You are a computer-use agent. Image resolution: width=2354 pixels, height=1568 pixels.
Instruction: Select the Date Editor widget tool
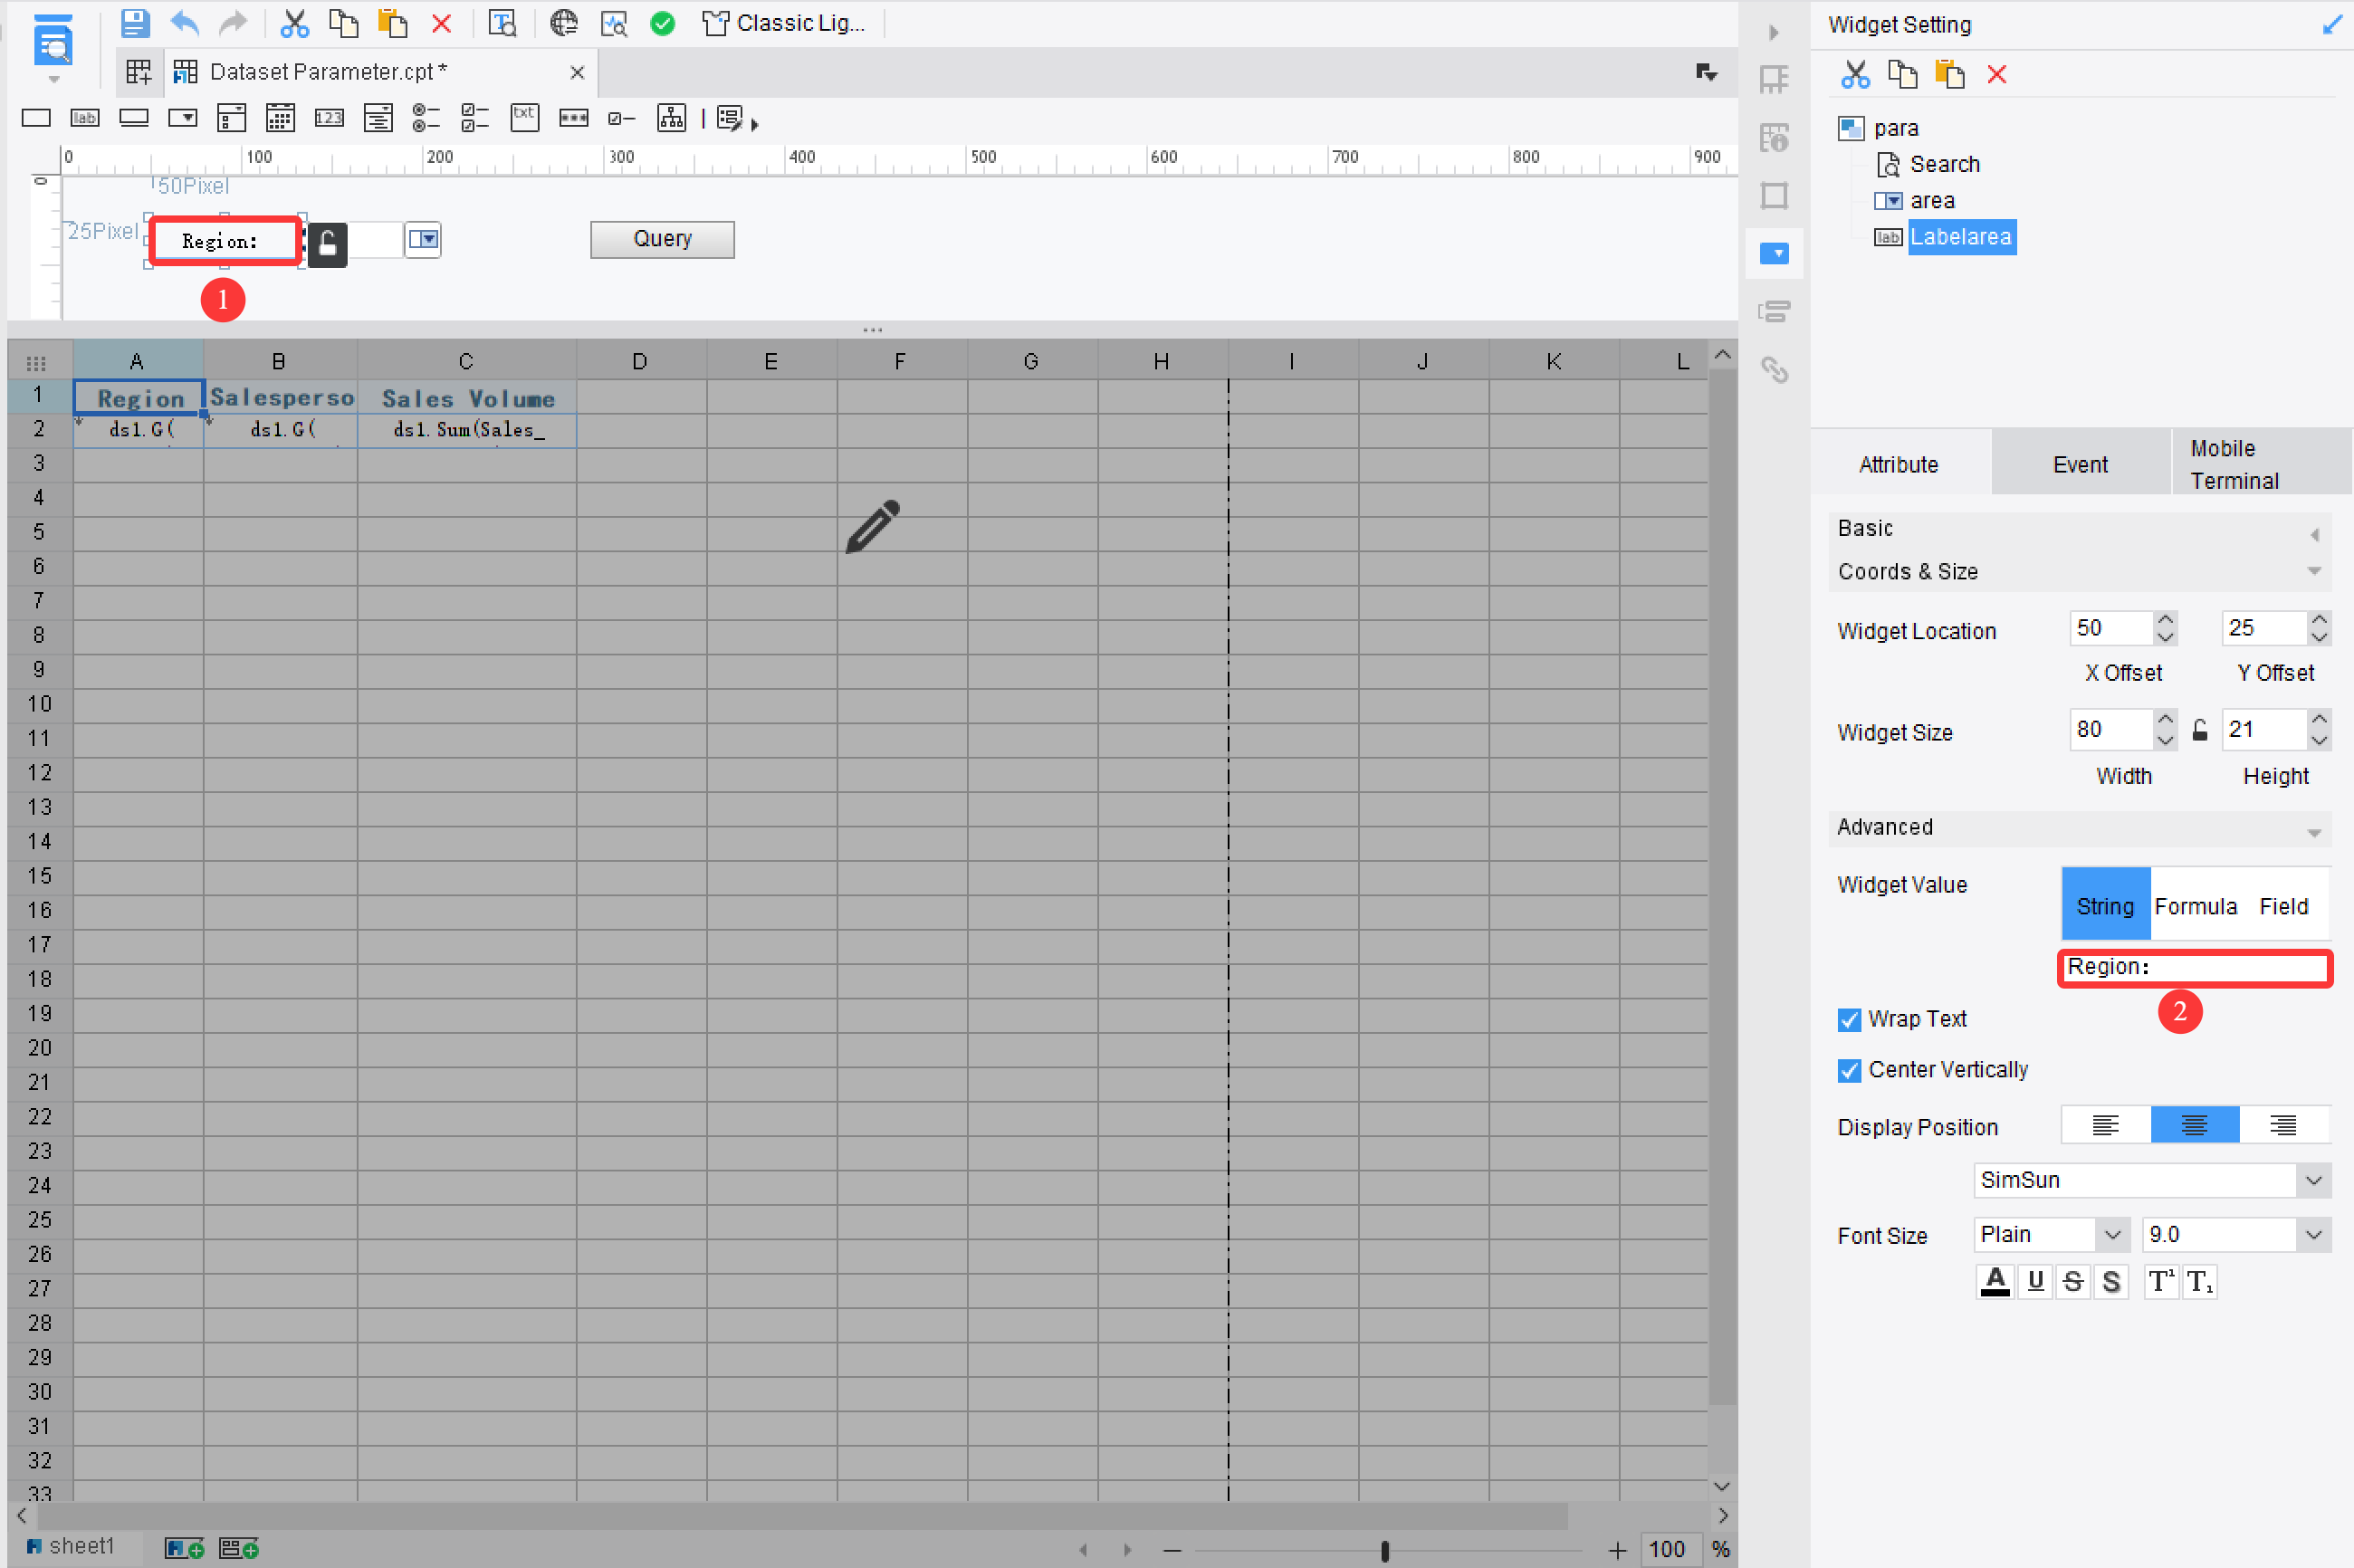point(280,117)
